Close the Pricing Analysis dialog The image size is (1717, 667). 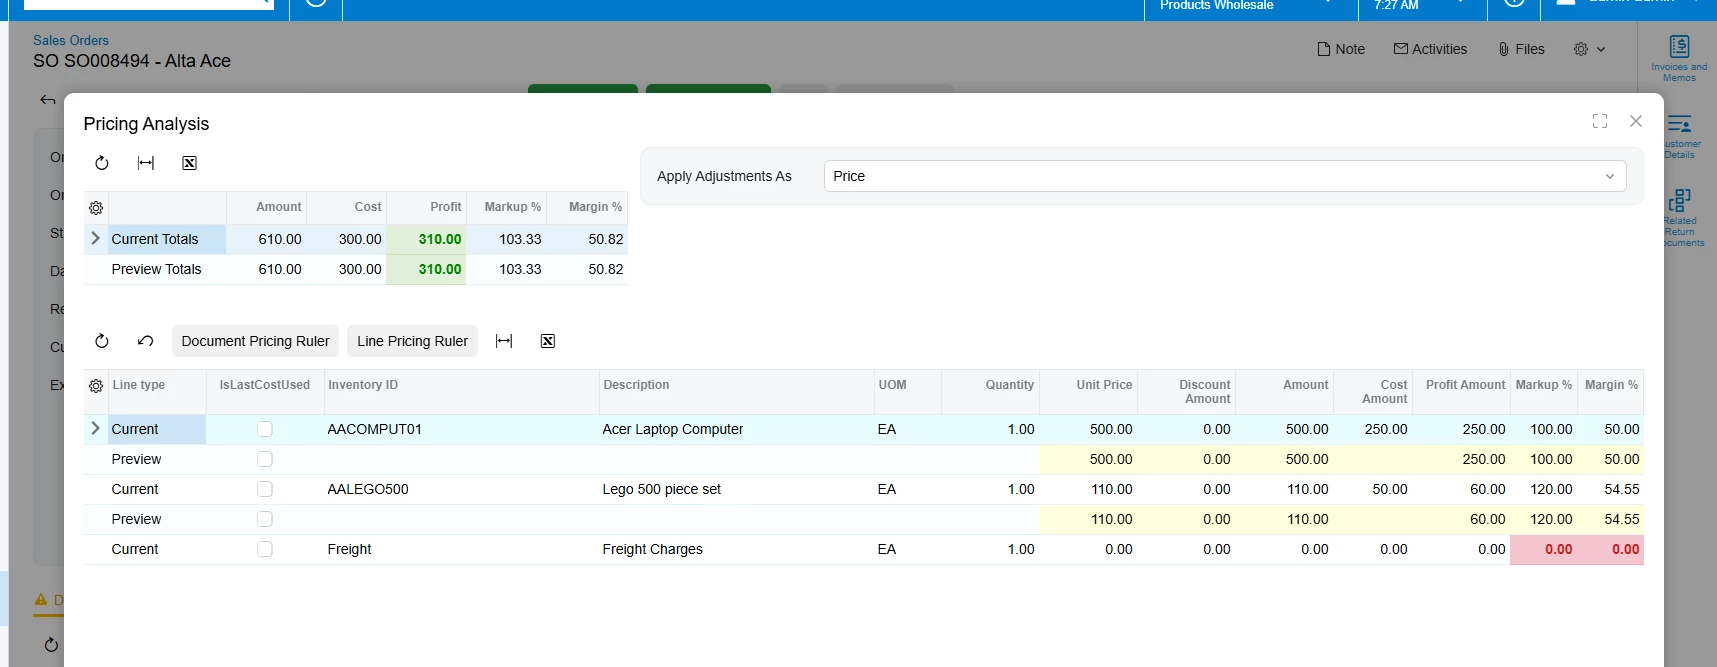[1636, 121]
